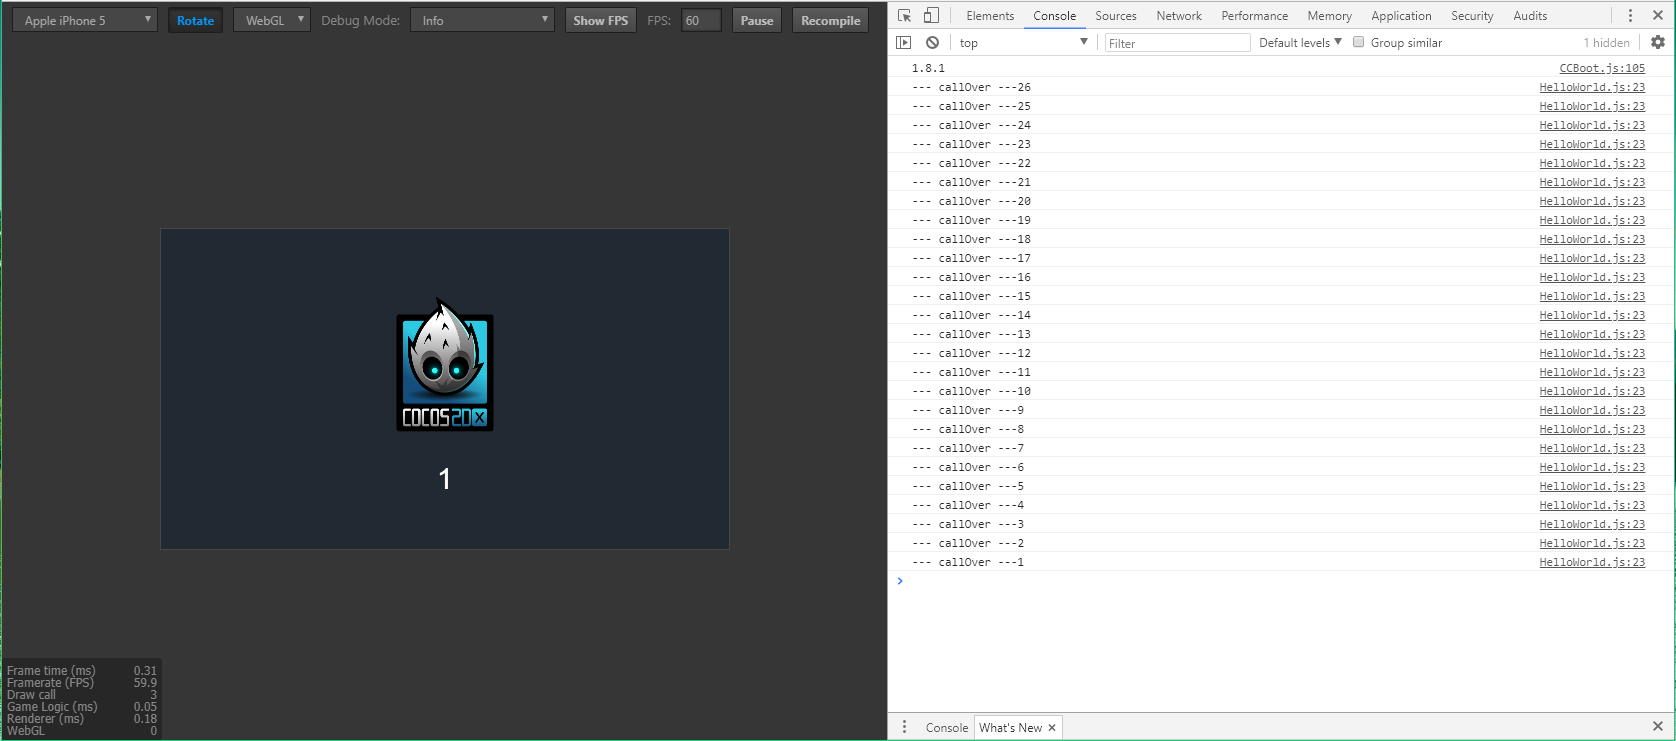The width and height of the screenshot is (1676, 741).
Task: Click the number 1 label in the game view
Action: [445, 479]
